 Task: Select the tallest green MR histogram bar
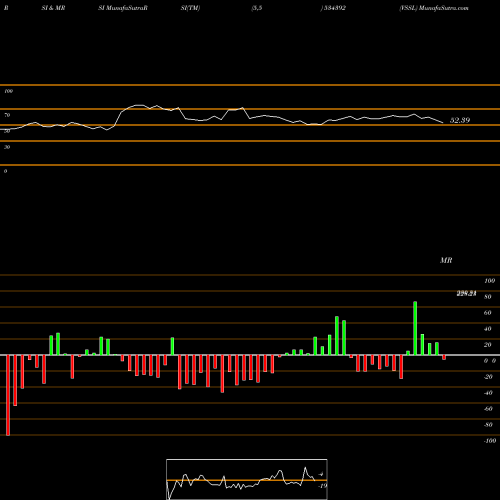415,328
